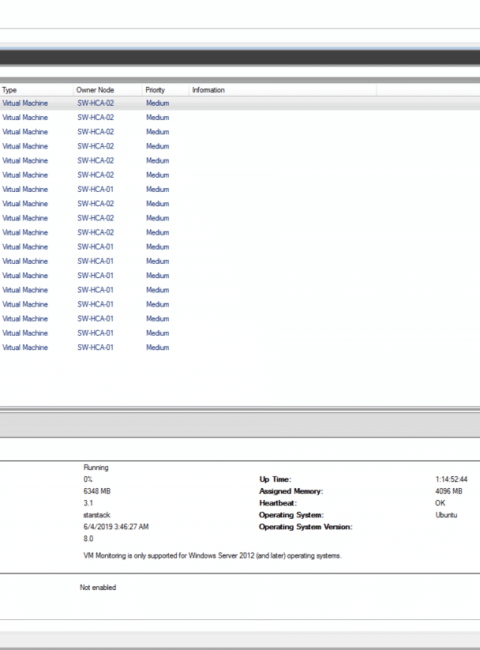Click the VM Monitoring support message
480x650 pixels.
[x=212, y=556]
